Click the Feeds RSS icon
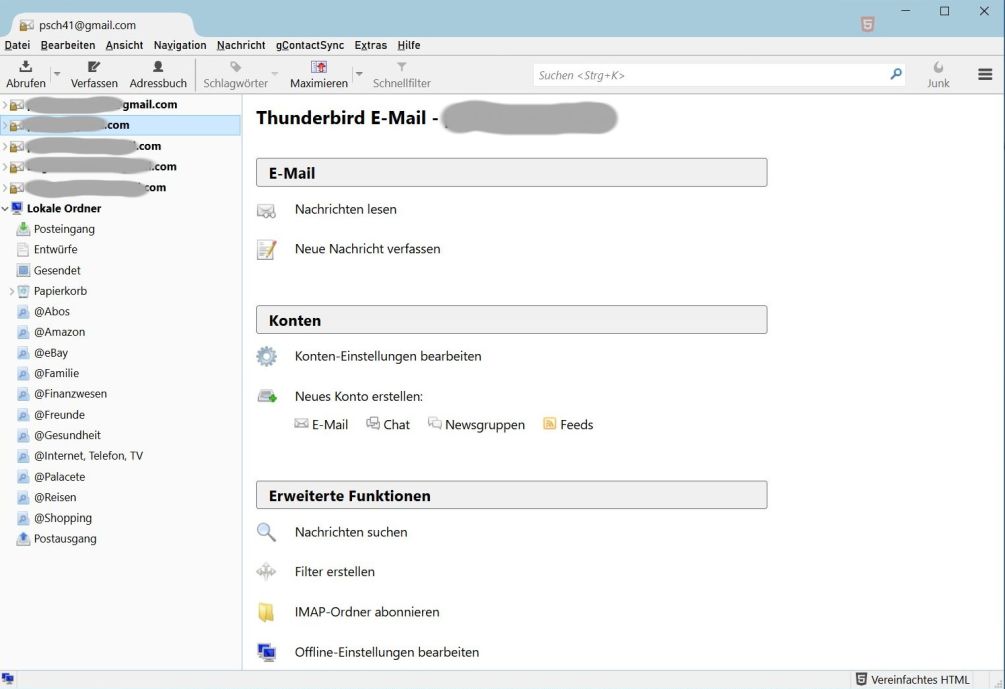Image resolution: width=1005 pixels, height=689 pixels. (x=549, y=424)
